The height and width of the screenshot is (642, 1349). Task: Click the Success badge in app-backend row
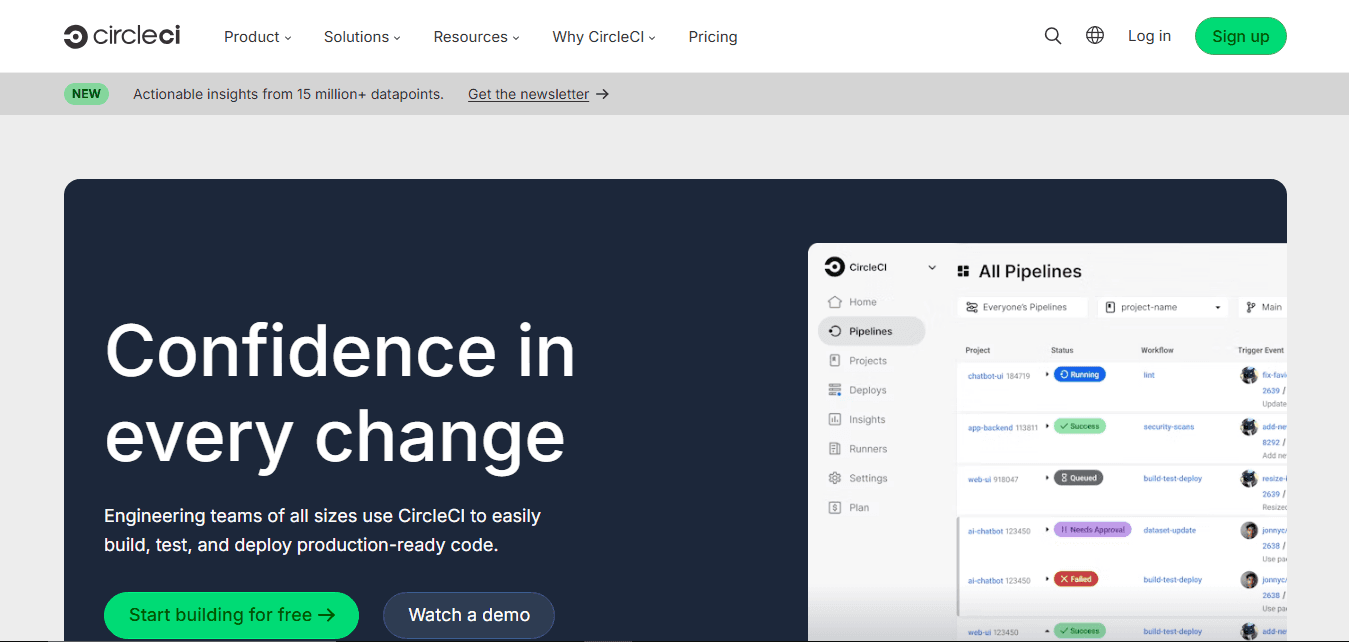[1079, 426]
